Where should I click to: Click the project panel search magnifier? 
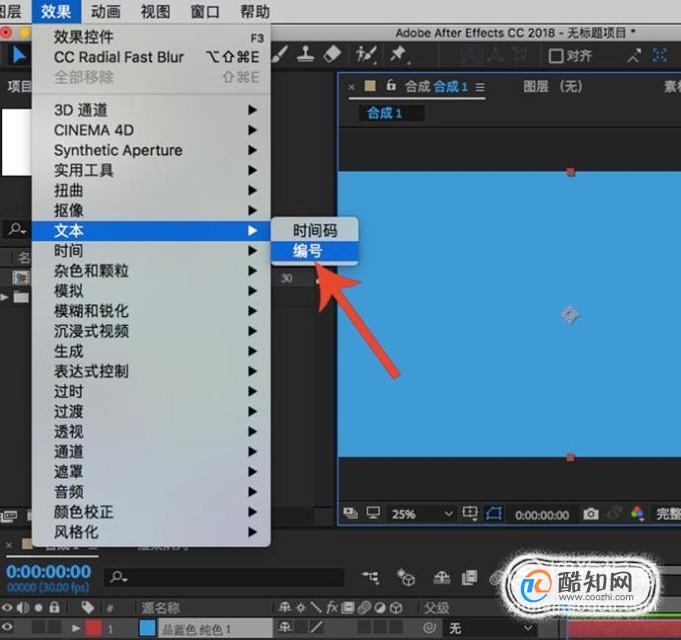click(17, 228)
